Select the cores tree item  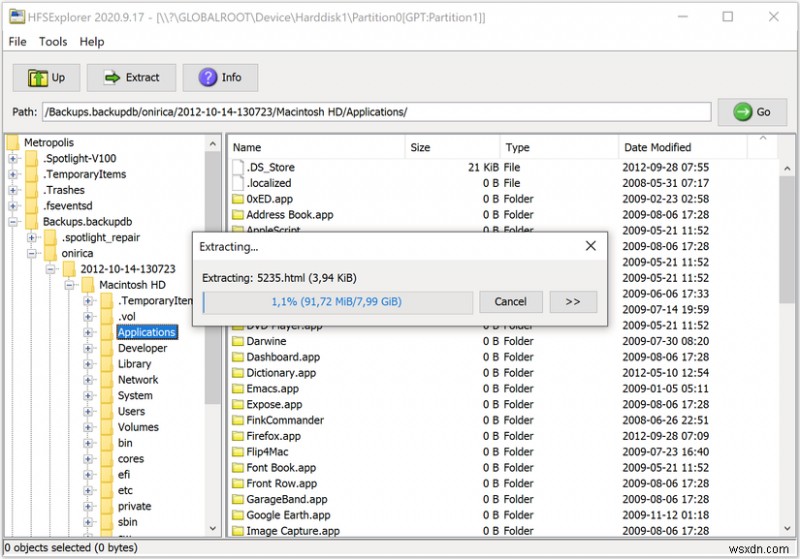point(131,459)
